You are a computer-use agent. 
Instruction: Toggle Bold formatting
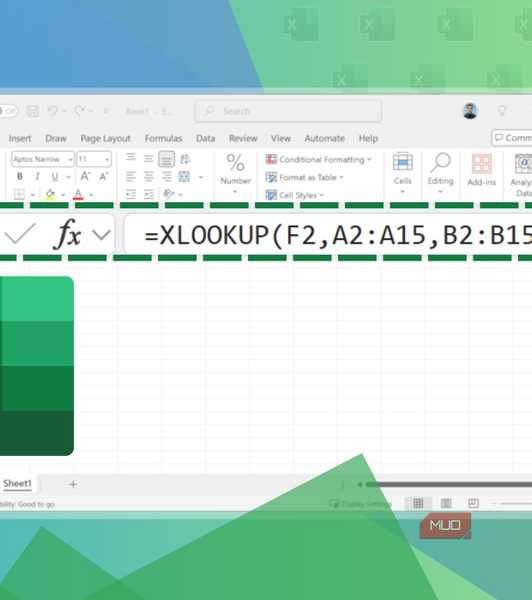[20, 176]
